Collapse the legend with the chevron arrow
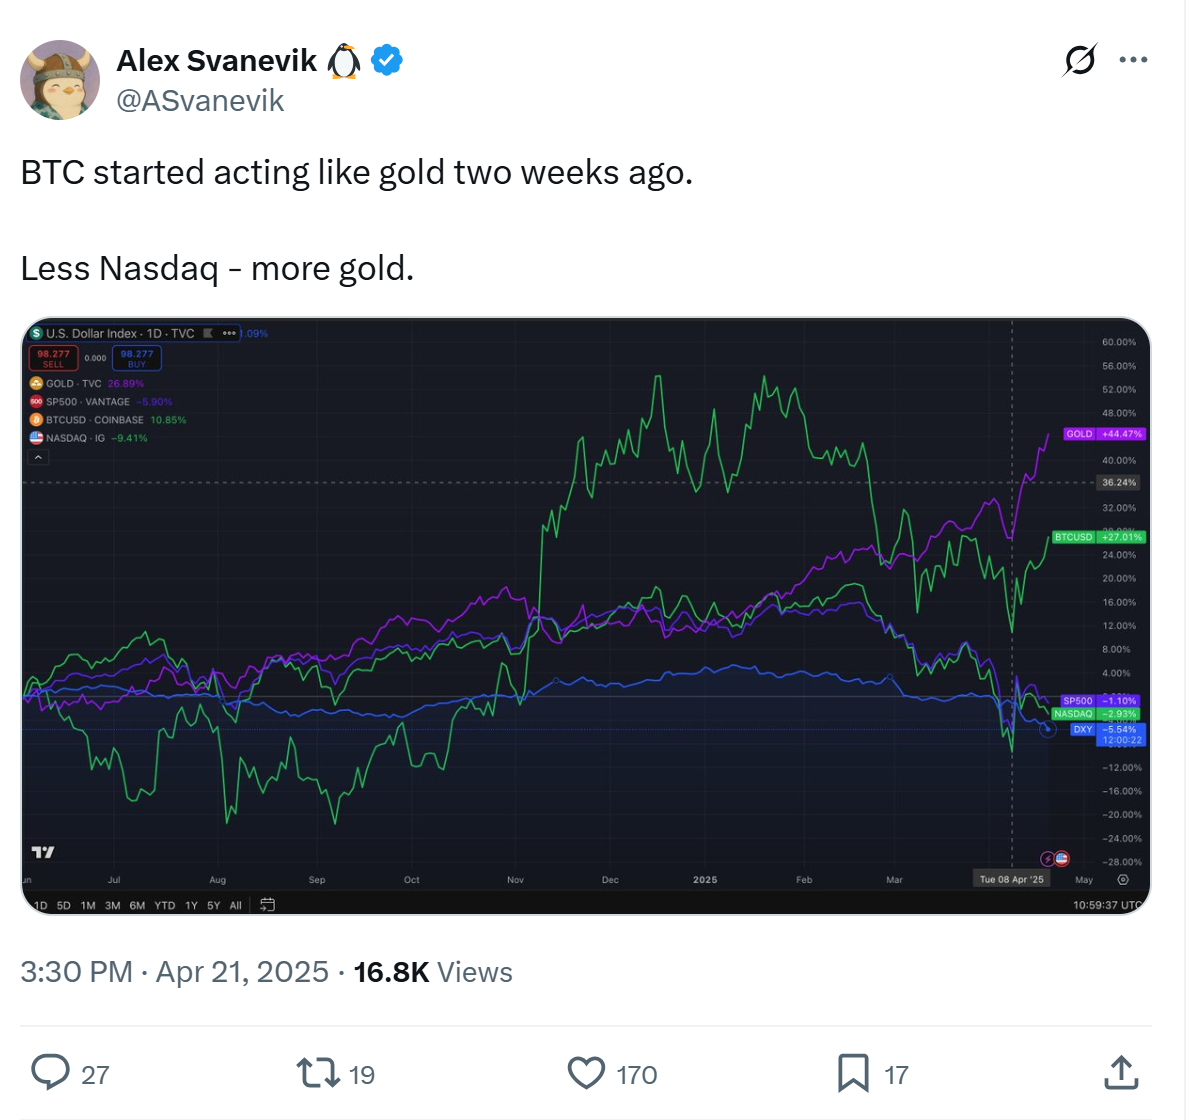 (37, 457)
